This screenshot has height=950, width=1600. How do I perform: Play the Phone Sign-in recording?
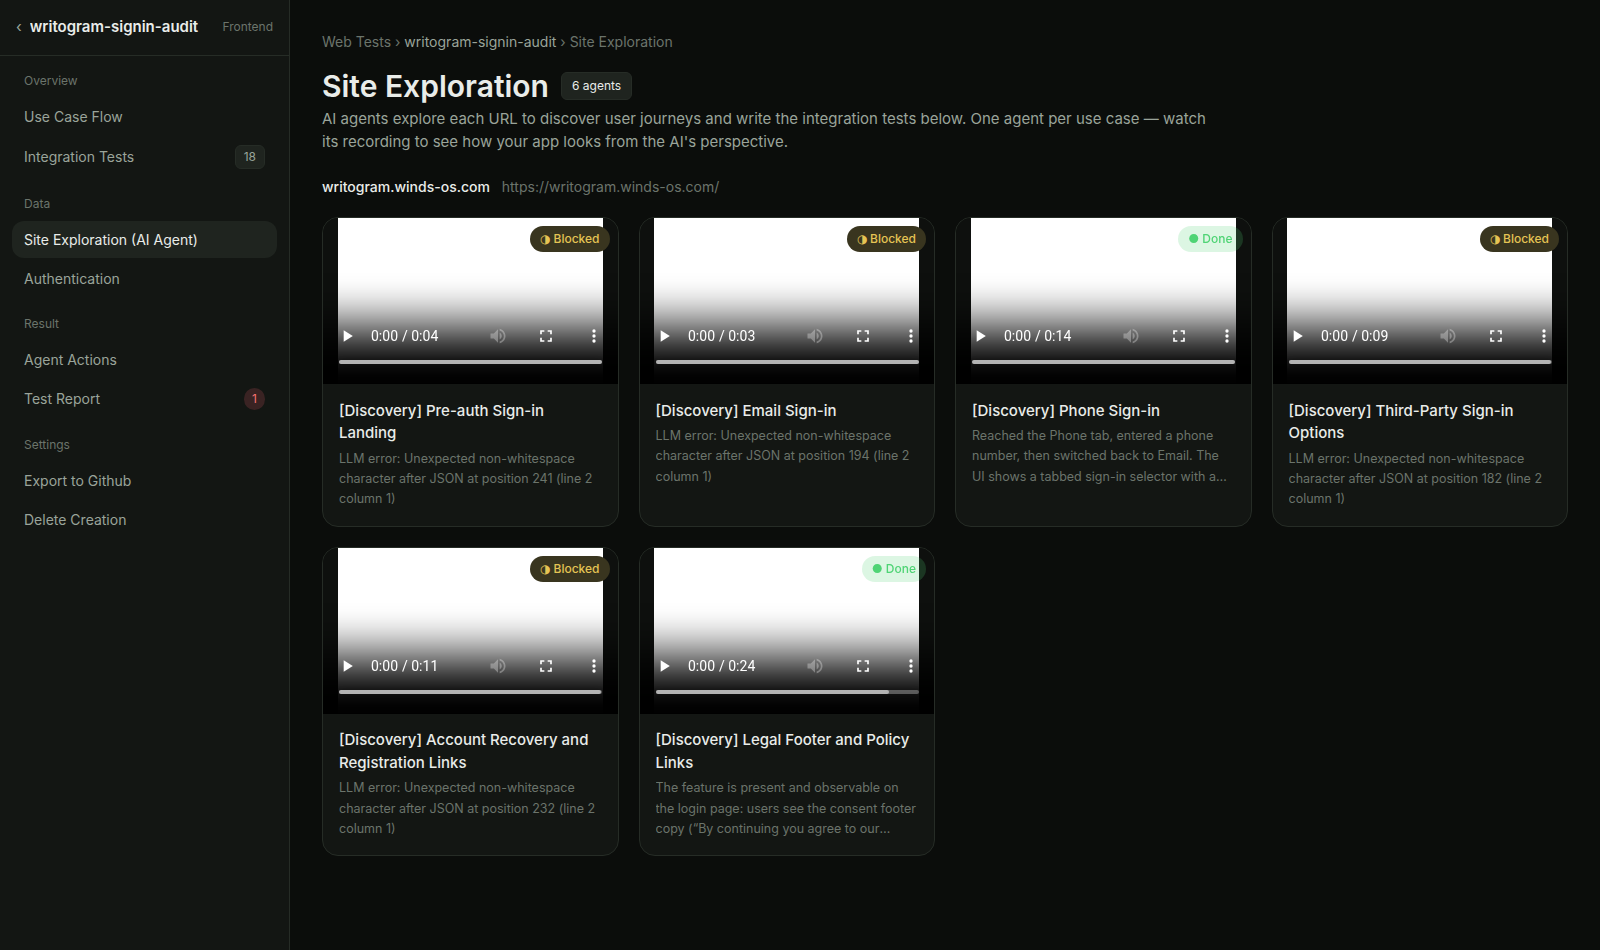pyautogui.click(x=981, y=336)
